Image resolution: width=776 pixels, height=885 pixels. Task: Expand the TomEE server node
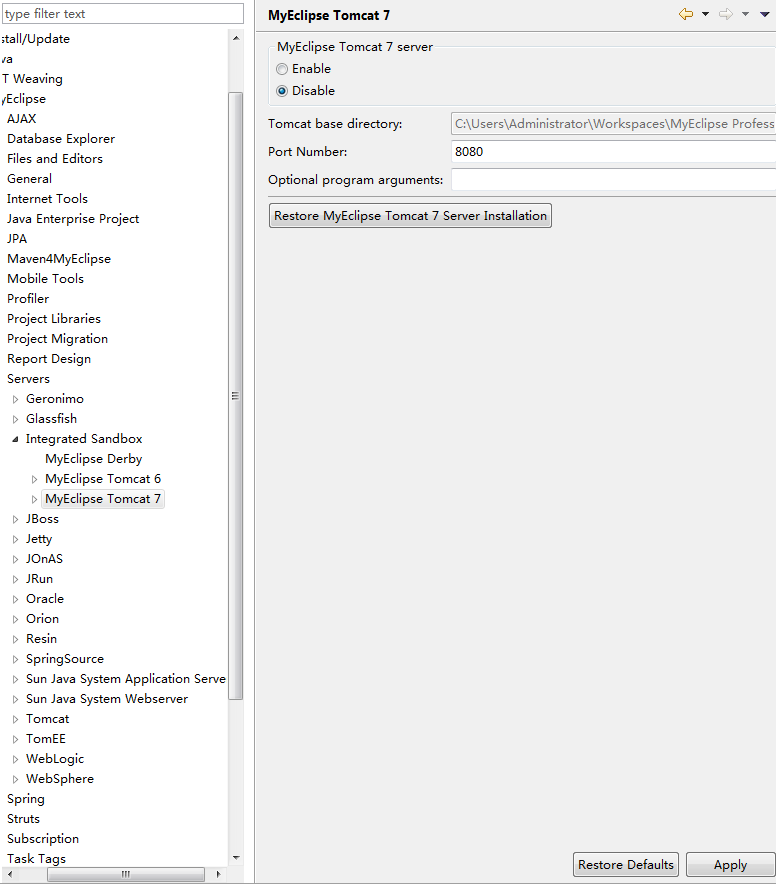point(15,739)
